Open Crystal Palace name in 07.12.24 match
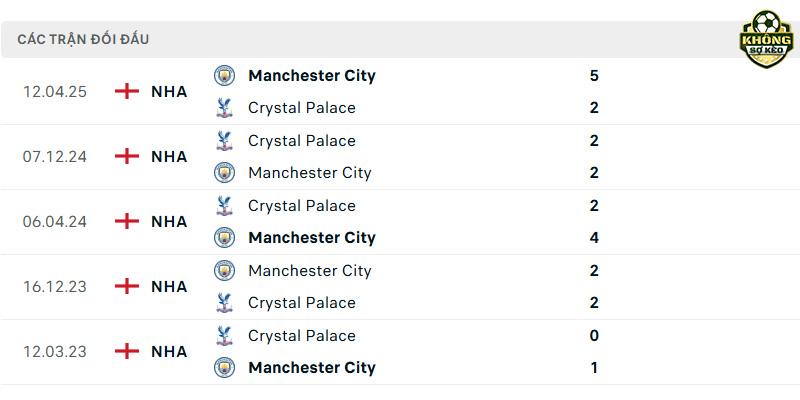The width and height of the screenshot is (800, 400). [x=302, y=141]
